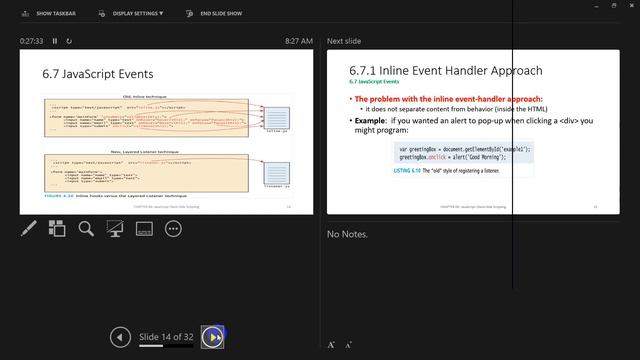Open the See All Slides grid view
Viewport: 640px width, 360px height.
point(57,229)
